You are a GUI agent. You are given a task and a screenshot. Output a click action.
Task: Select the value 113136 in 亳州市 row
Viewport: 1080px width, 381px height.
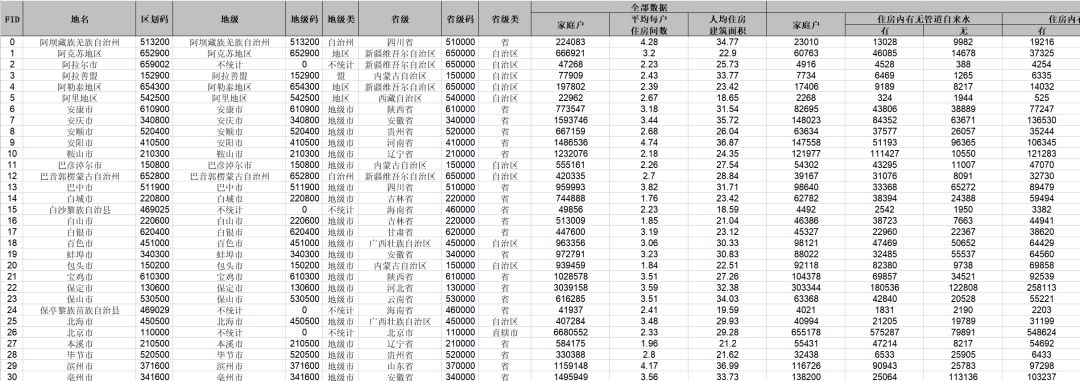[963, 376]
